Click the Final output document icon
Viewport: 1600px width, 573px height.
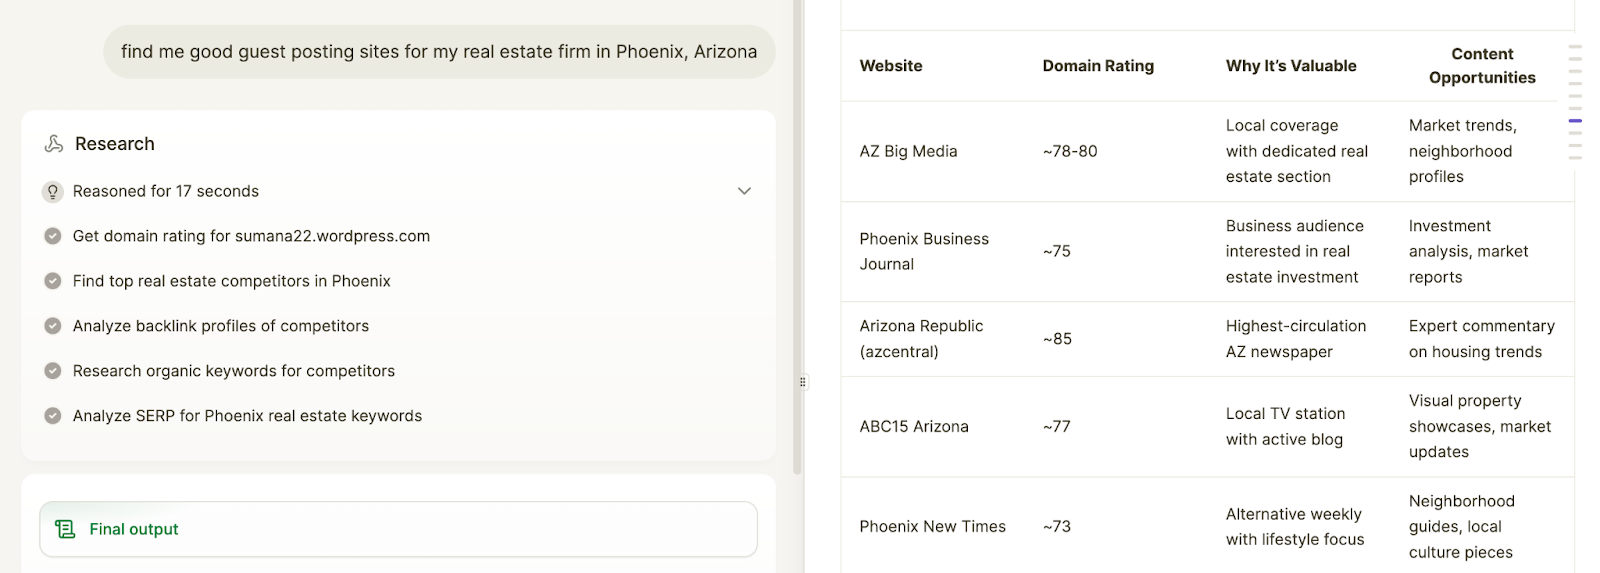tap(65, 529)
